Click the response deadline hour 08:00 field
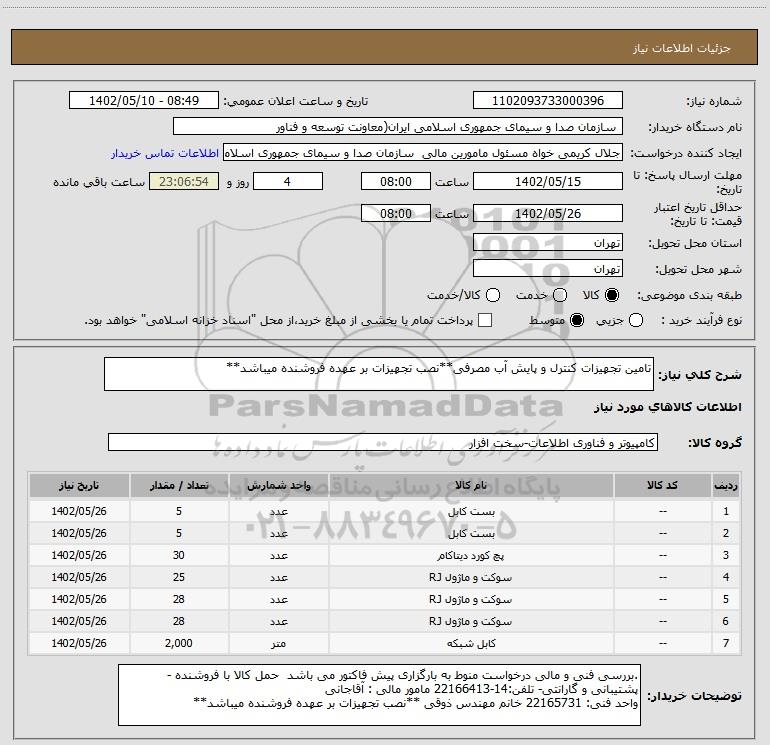 click(396, 182)
